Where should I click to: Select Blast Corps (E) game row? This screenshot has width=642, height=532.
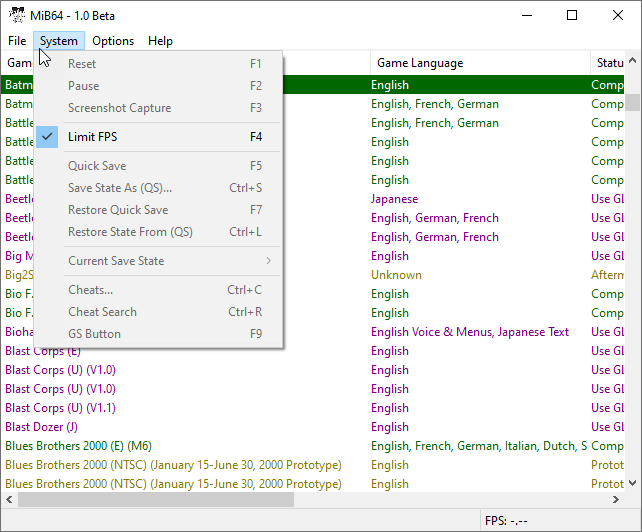(43, 351)
